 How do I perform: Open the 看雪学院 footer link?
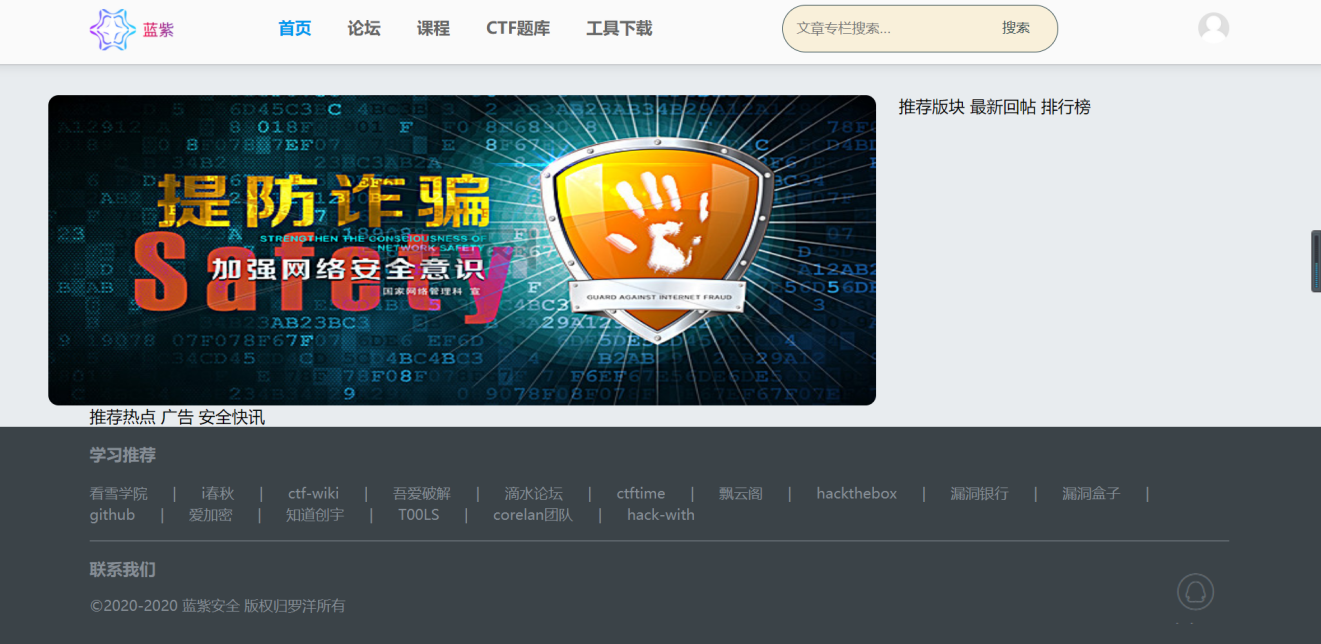118,493
